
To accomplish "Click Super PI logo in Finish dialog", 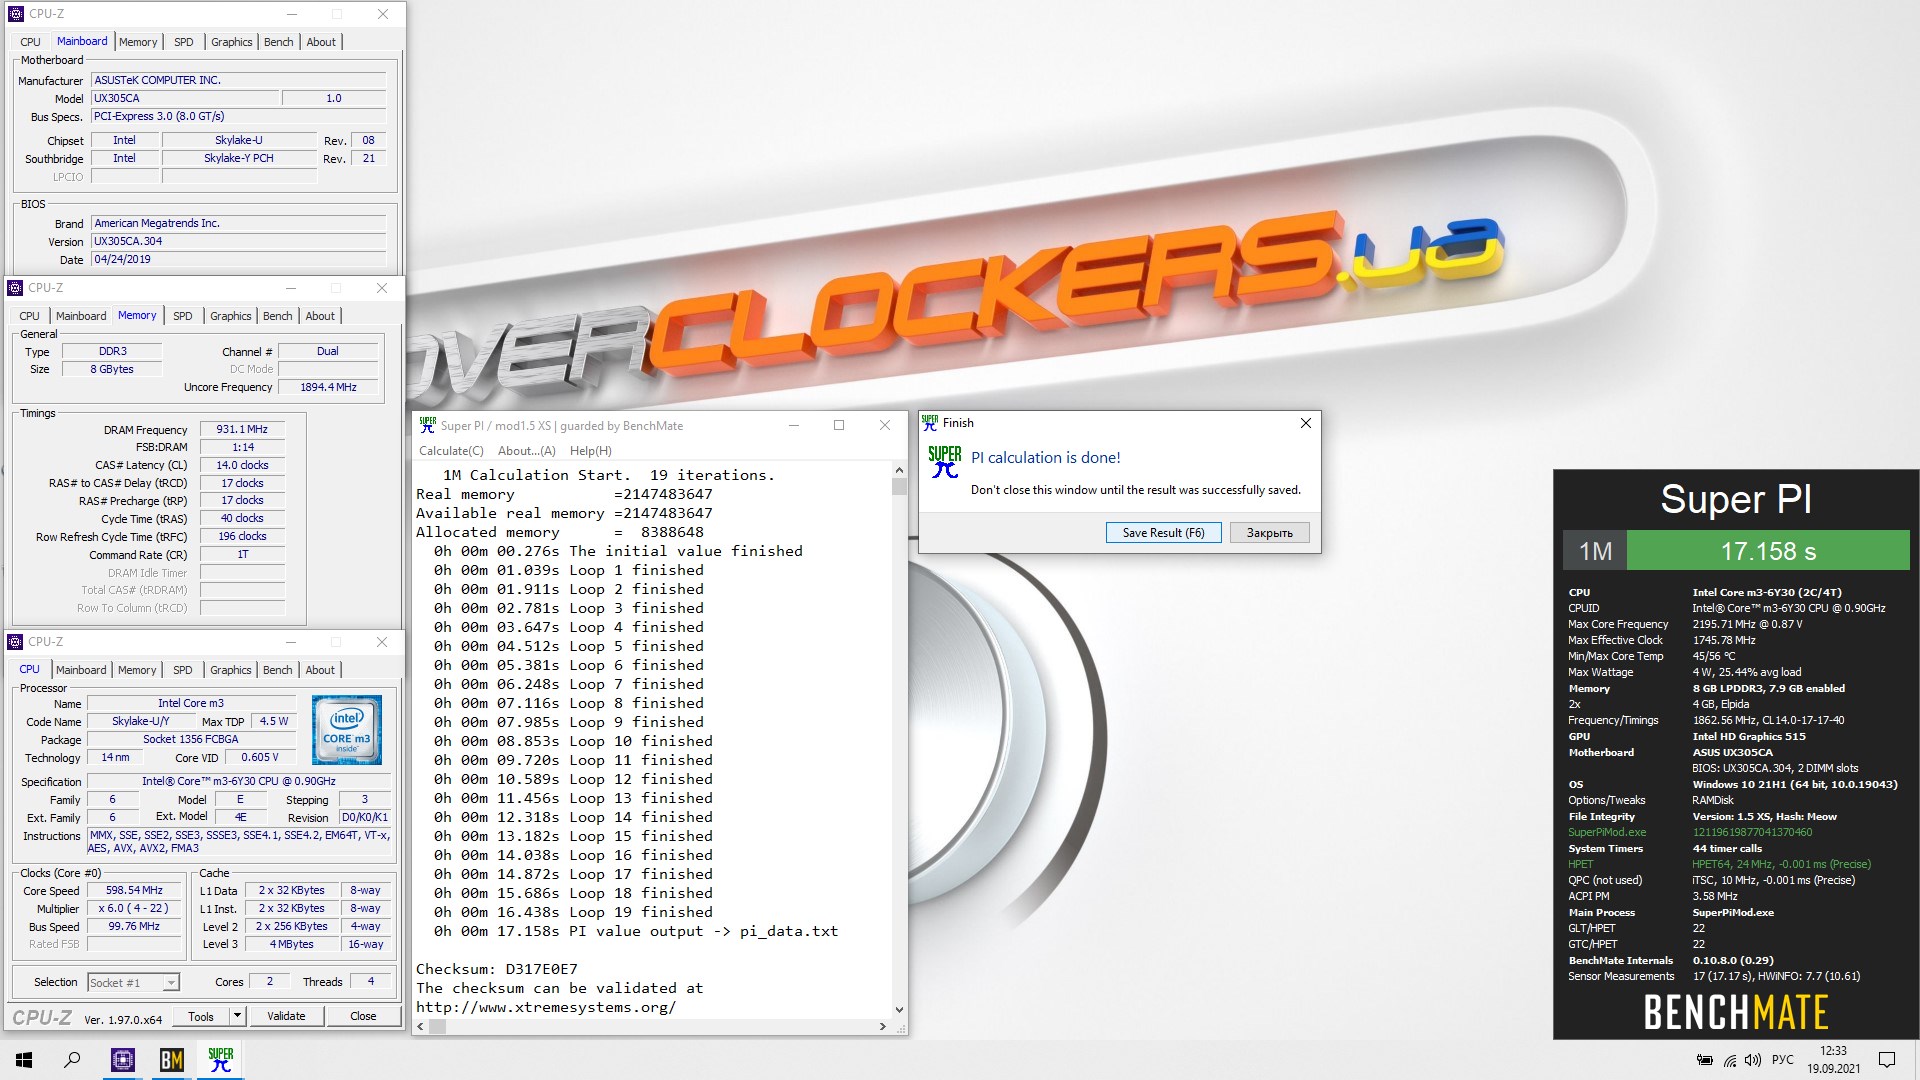I will [944, 462].
